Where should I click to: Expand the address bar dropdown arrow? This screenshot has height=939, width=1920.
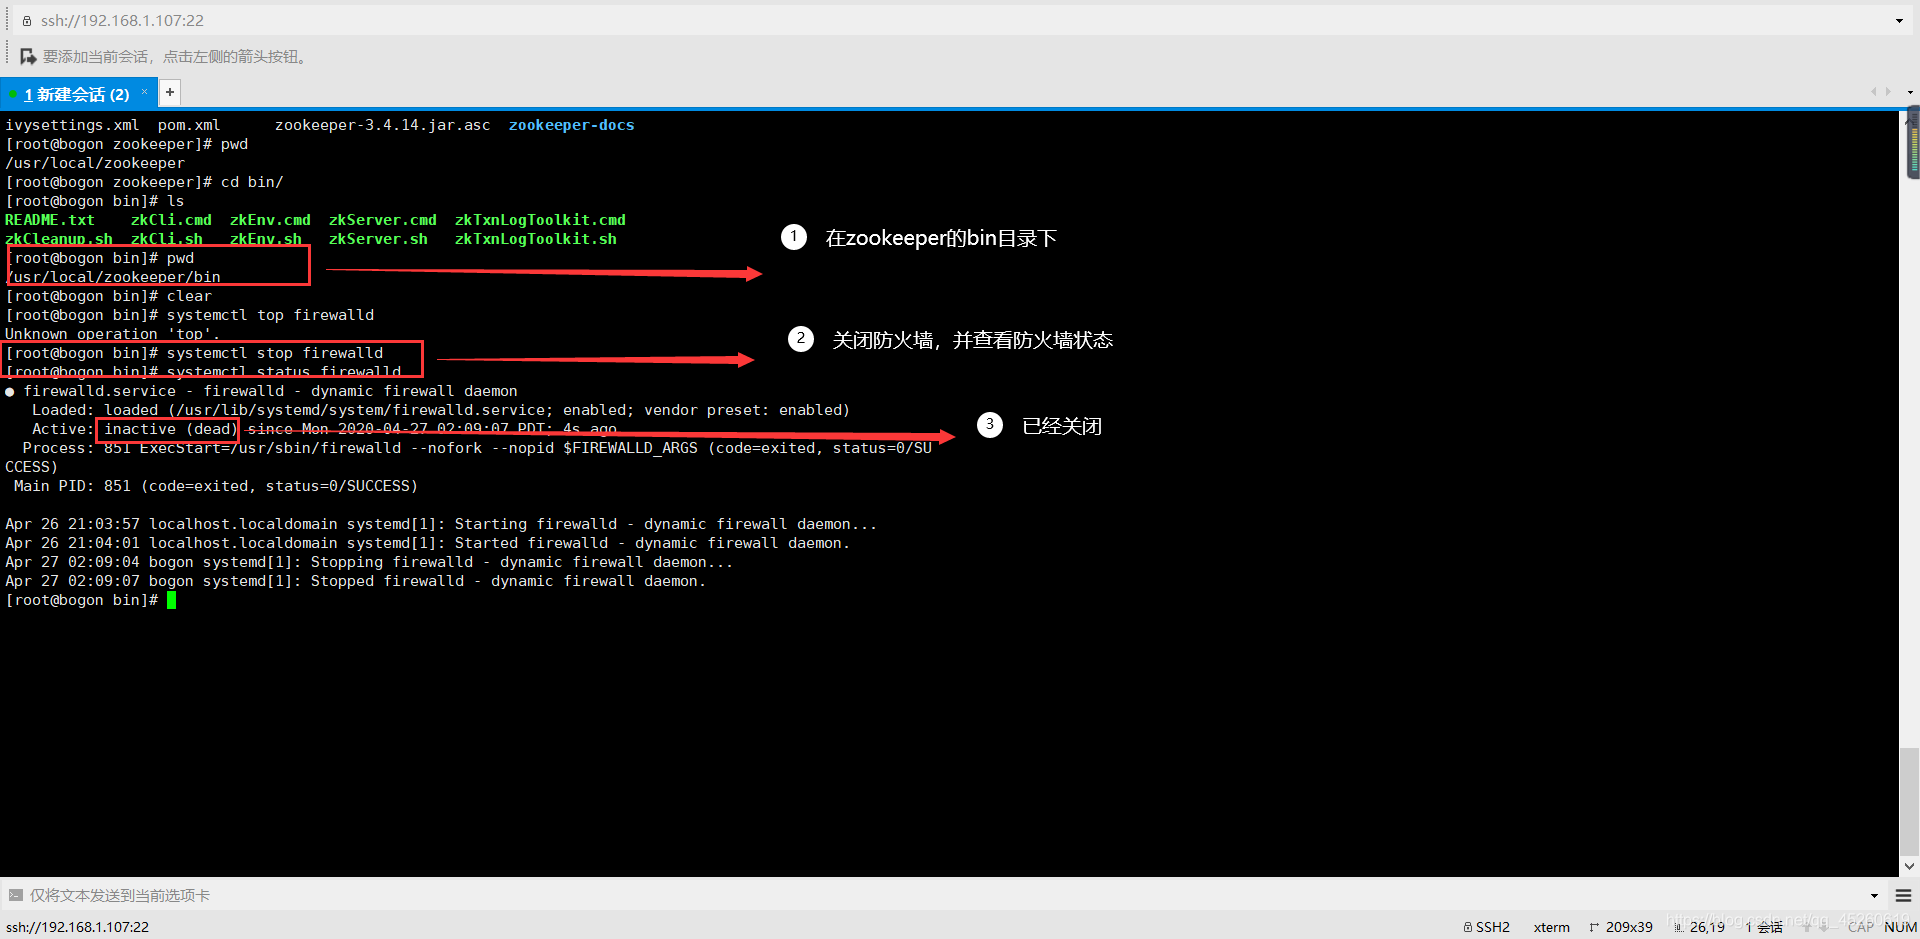point(1899,21)
